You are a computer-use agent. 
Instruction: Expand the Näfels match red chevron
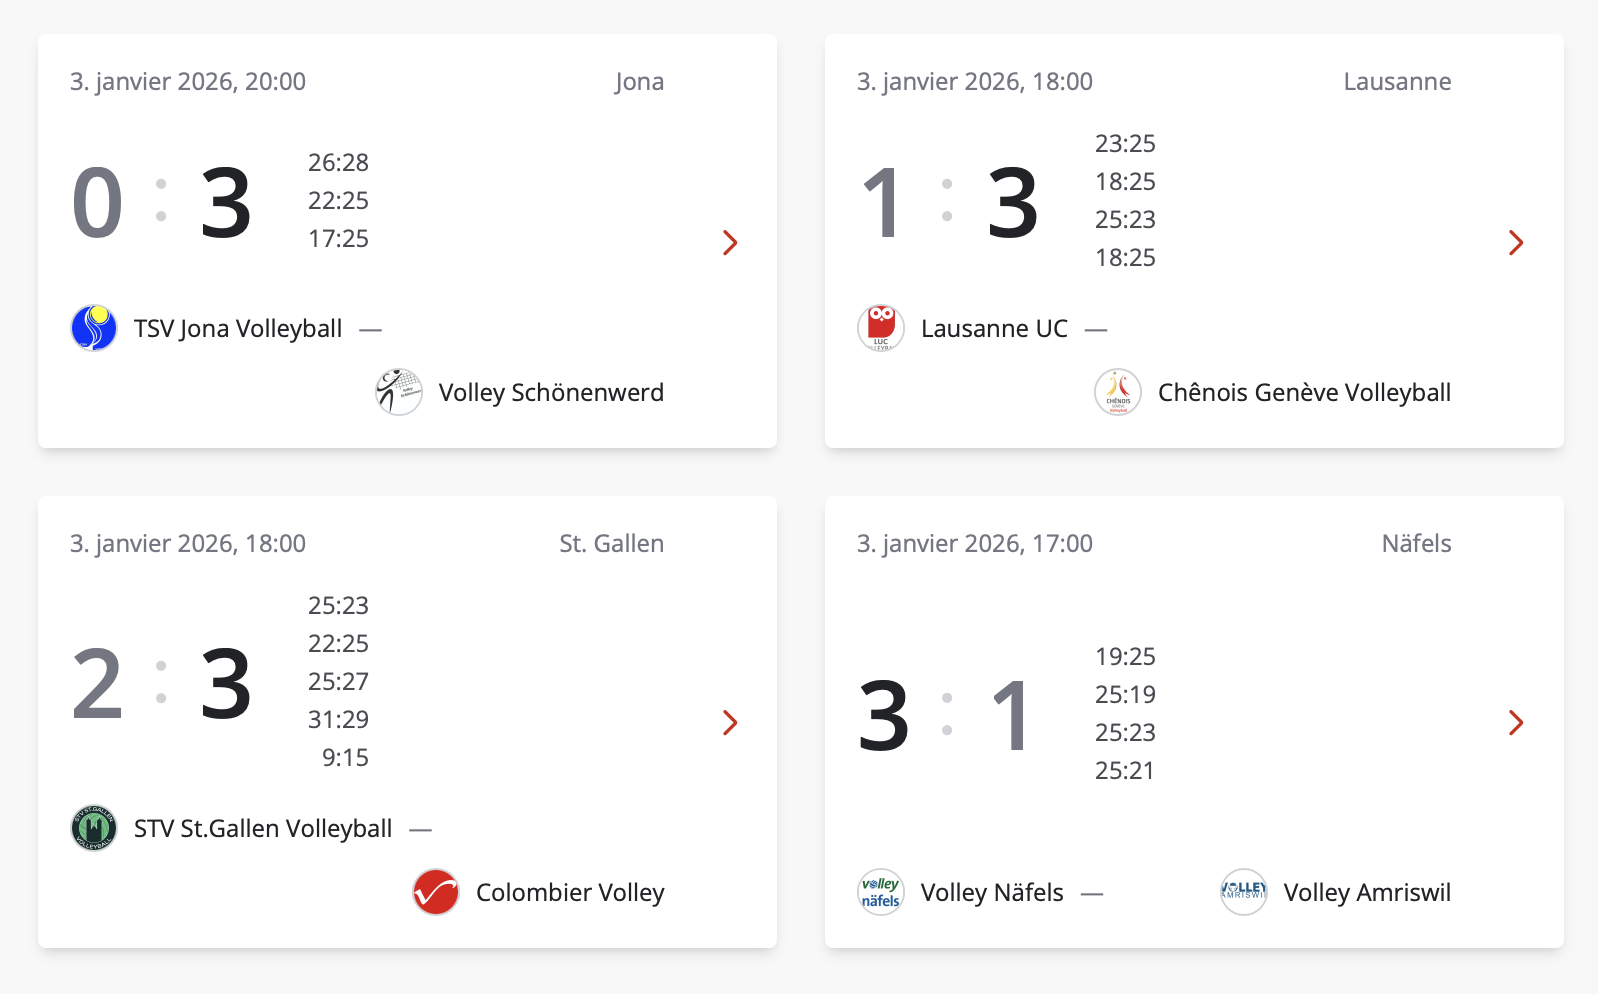click(1516, 722)
